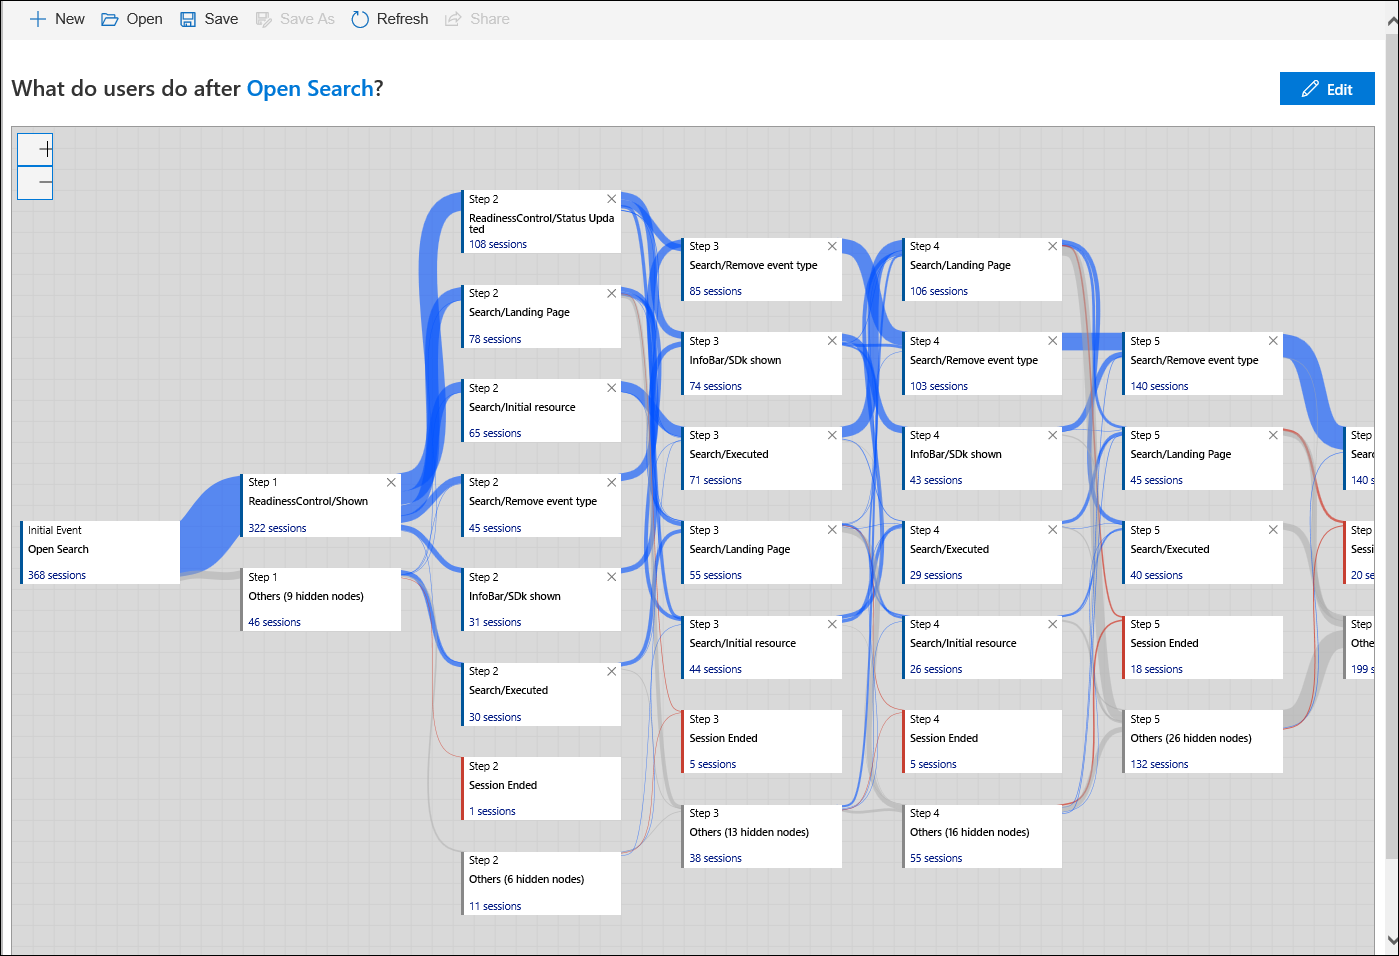This screenshot has width=1399, height=956.
Task: Close Step 2 ReadinessControl/Status Updated node
Action: 612,199
